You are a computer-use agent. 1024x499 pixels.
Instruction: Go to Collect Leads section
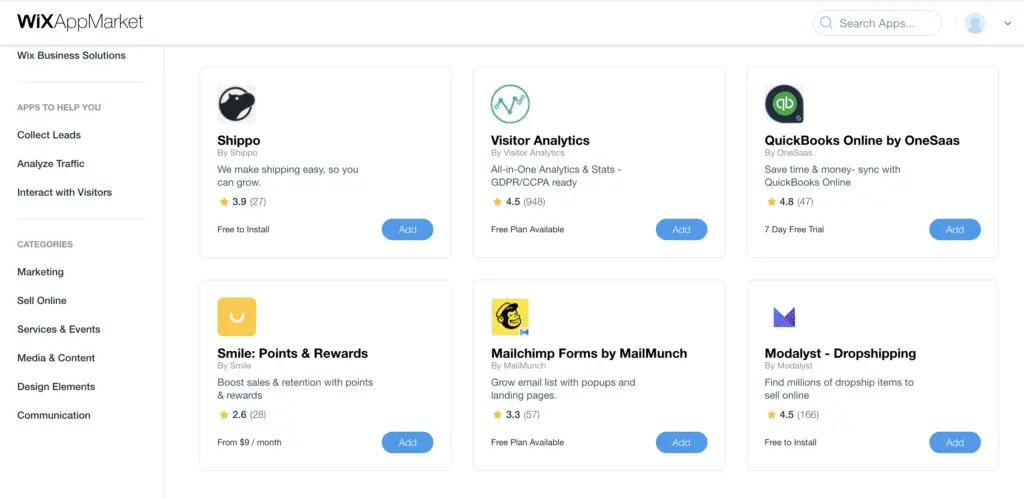[49, 135]
